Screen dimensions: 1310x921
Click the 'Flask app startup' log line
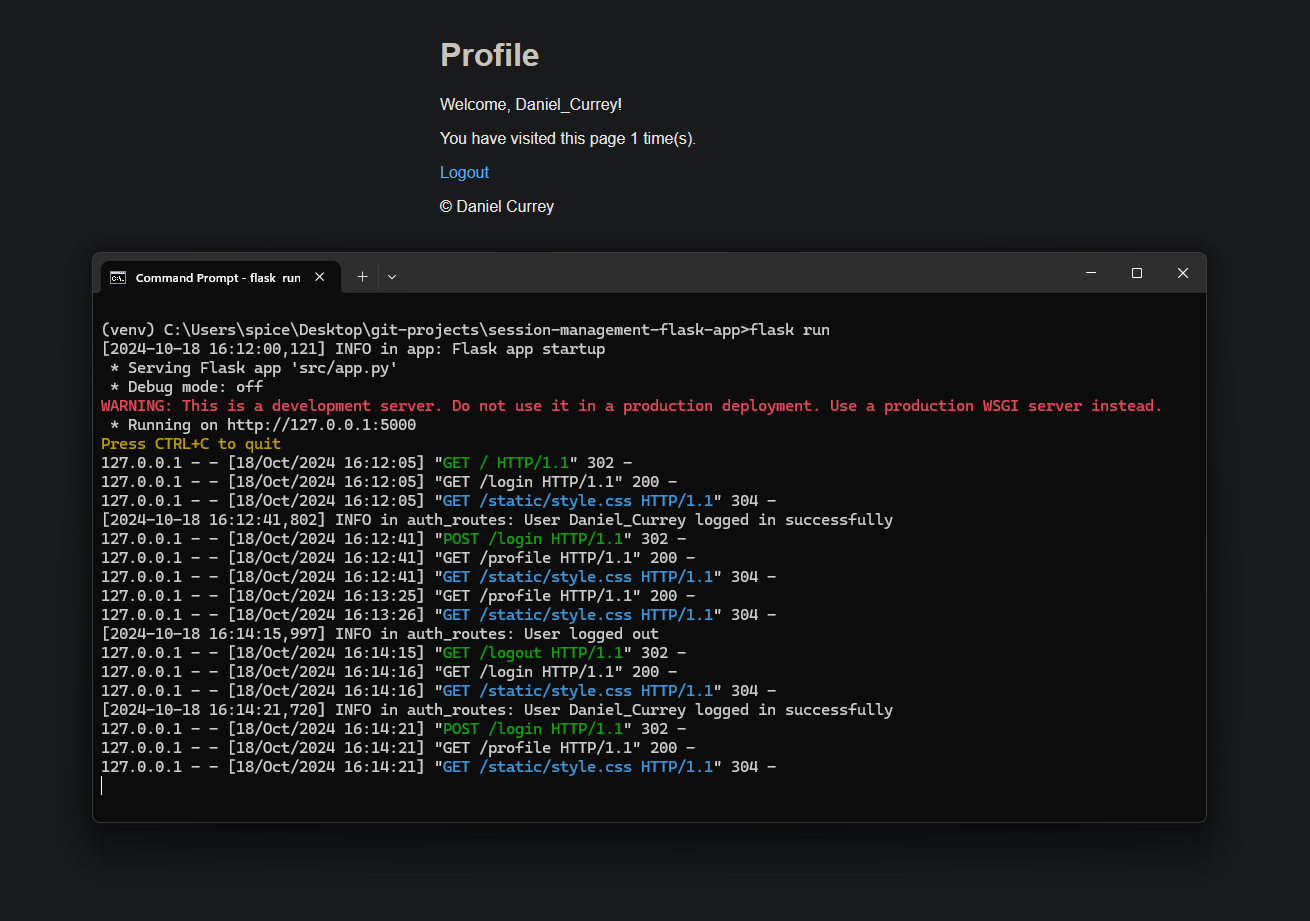pos(353,349)
